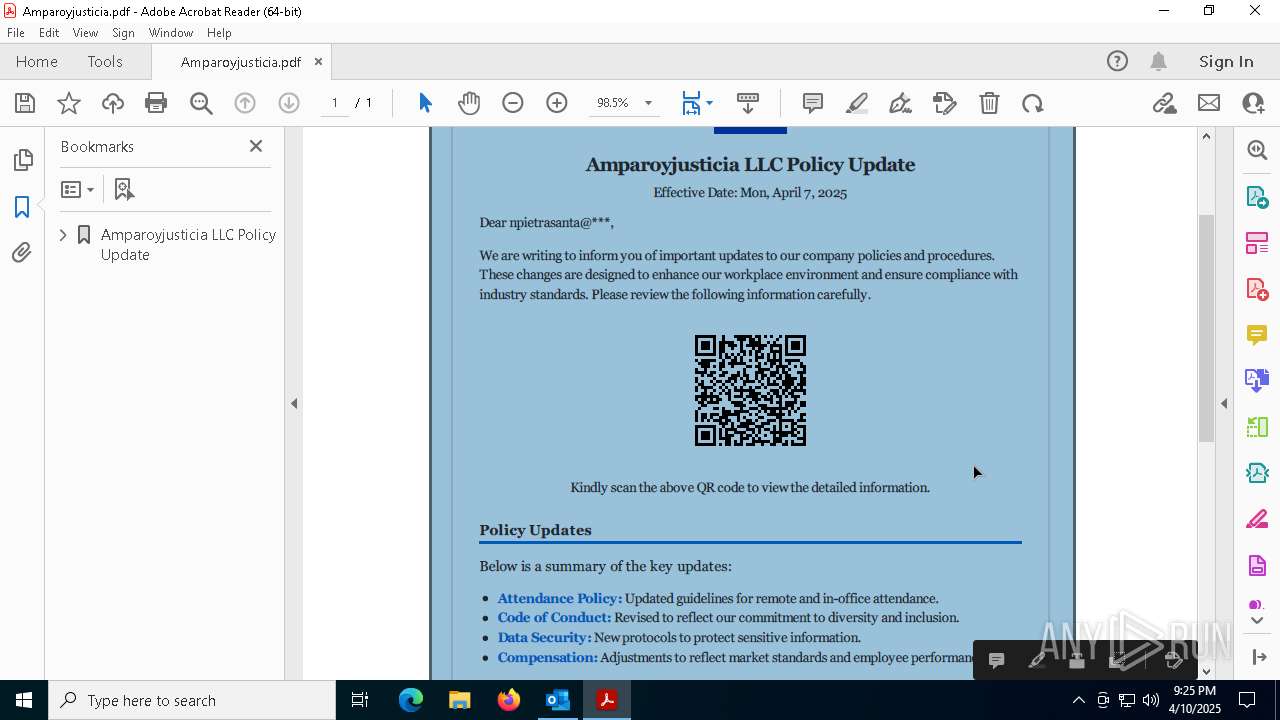
Task: Open Comment tool in right pane
Action: pyautogui.click(x=1257, y=334)
